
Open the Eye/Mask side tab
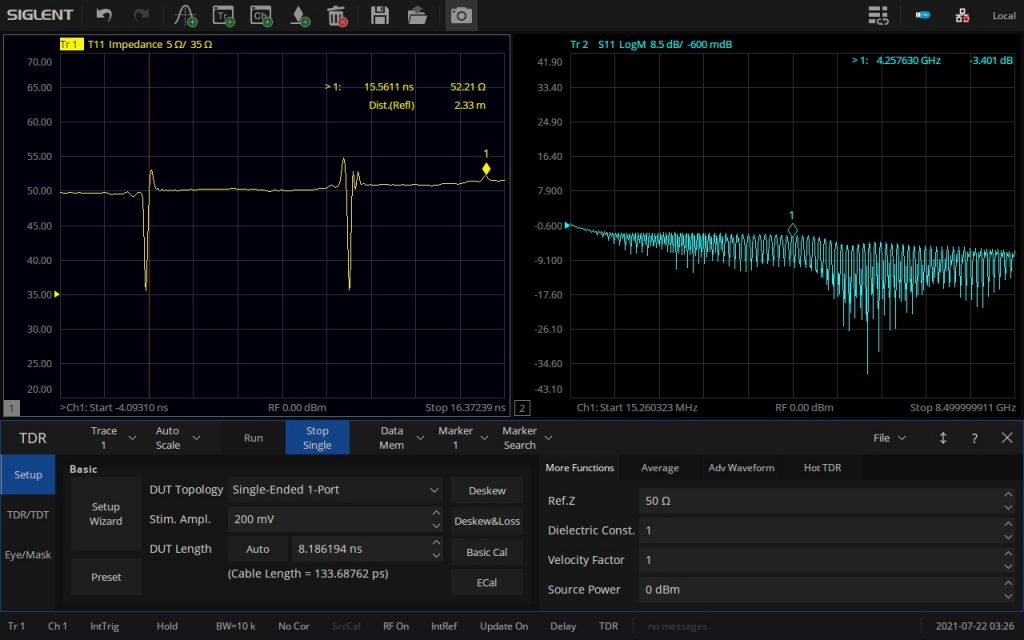point(28,554)
